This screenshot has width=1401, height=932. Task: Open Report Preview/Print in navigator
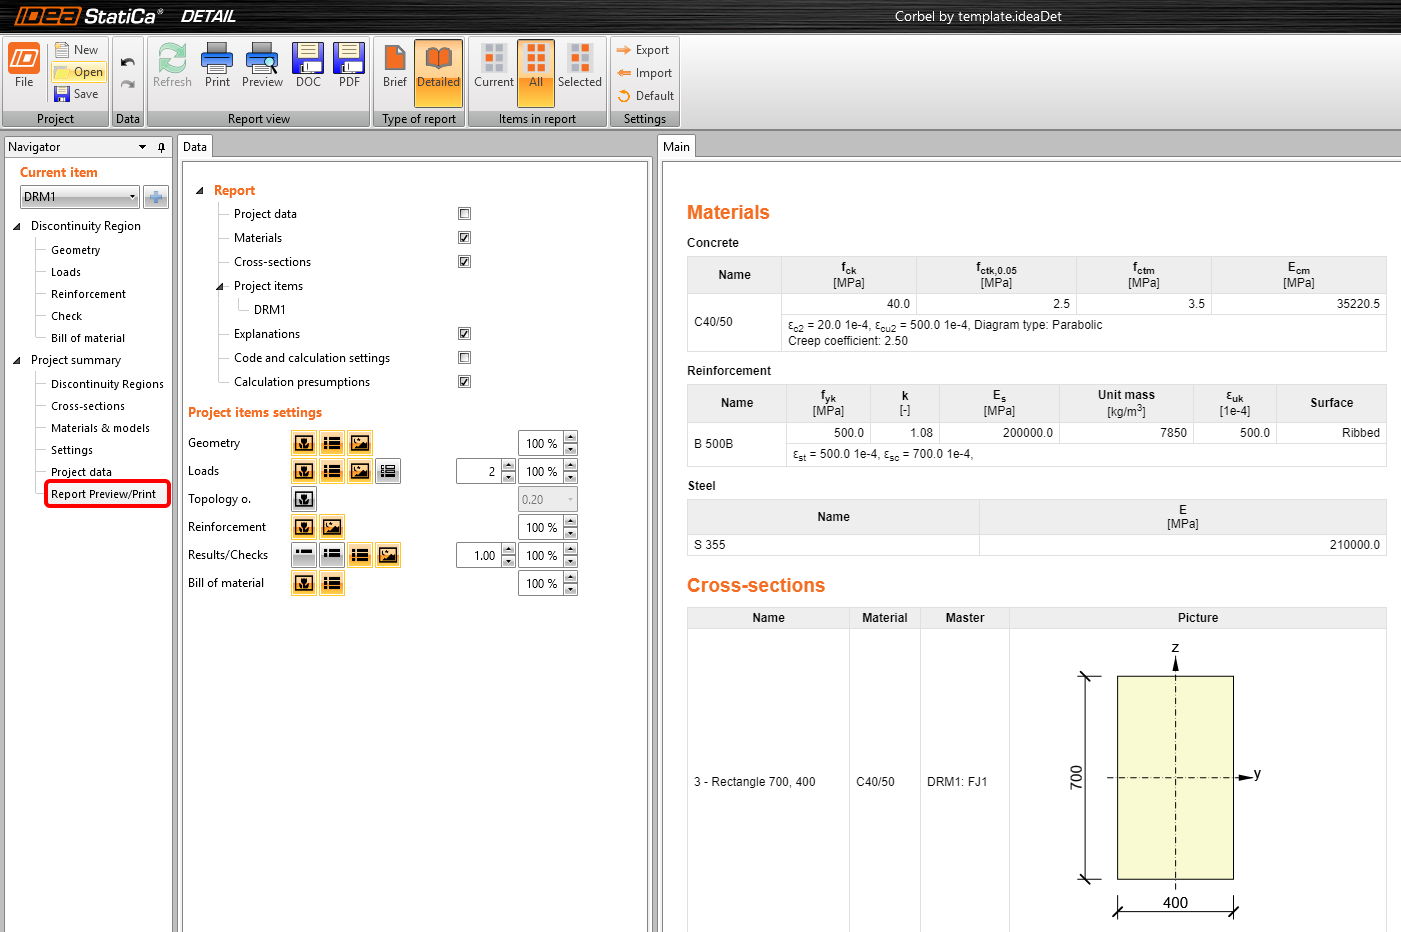point(104,494)
